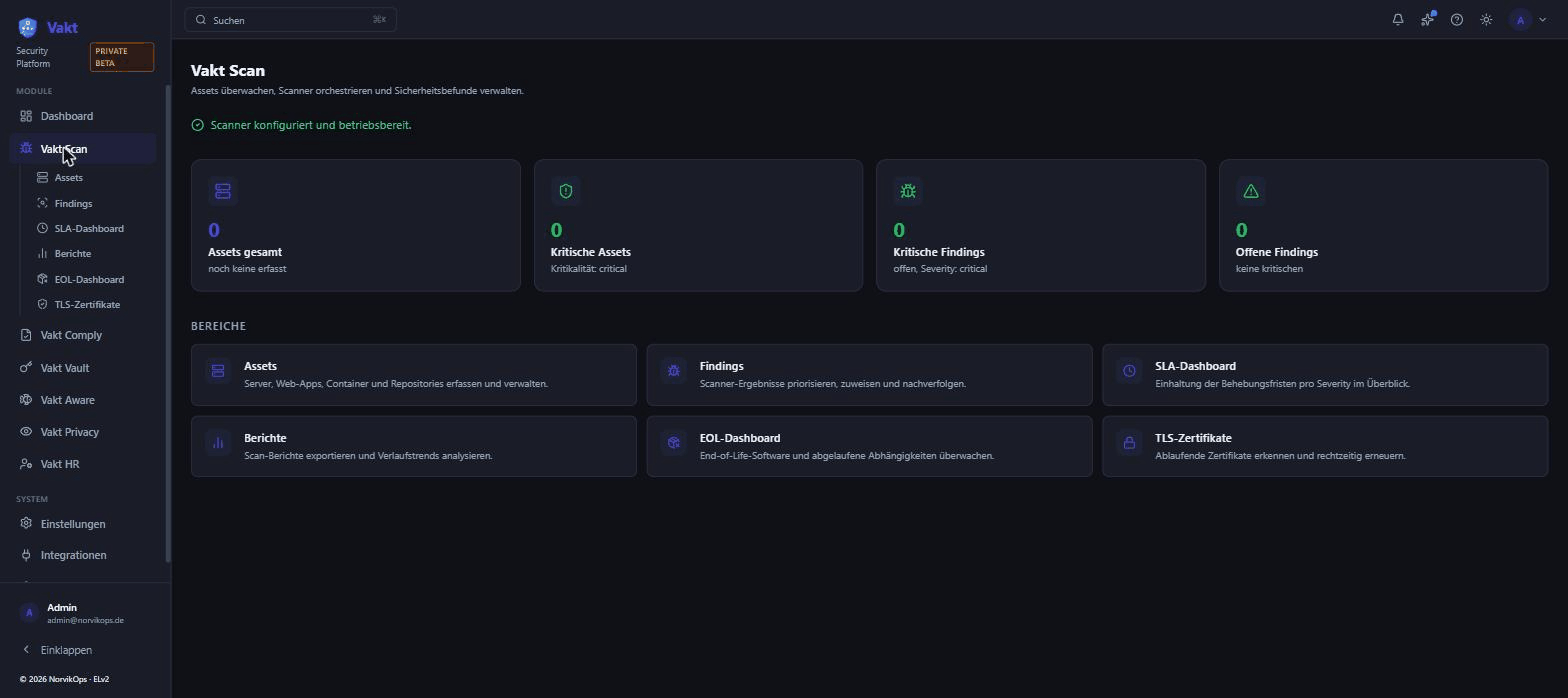Open the Vakt Privacy module

pyautogui.click(x=84, y=432)
